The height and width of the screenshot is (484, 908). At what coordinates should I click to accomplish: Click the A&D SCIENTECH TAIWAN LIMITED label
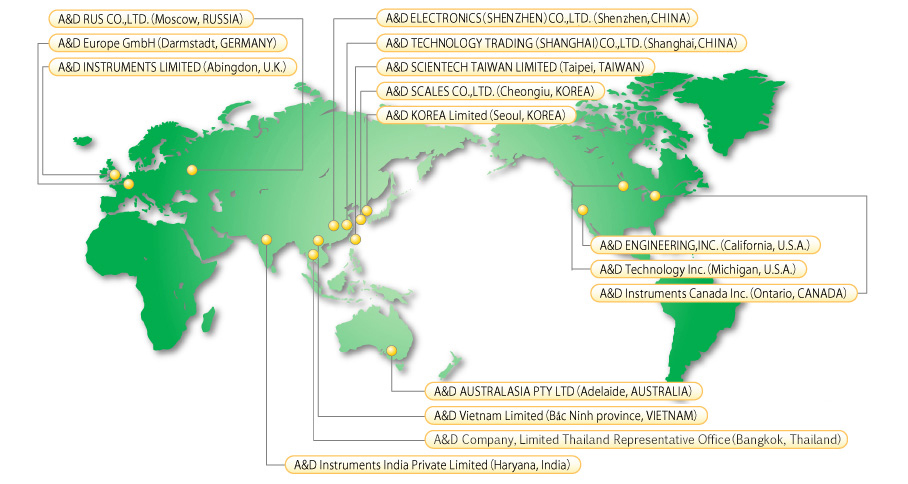pyautogui.click(x=515, y=67)
